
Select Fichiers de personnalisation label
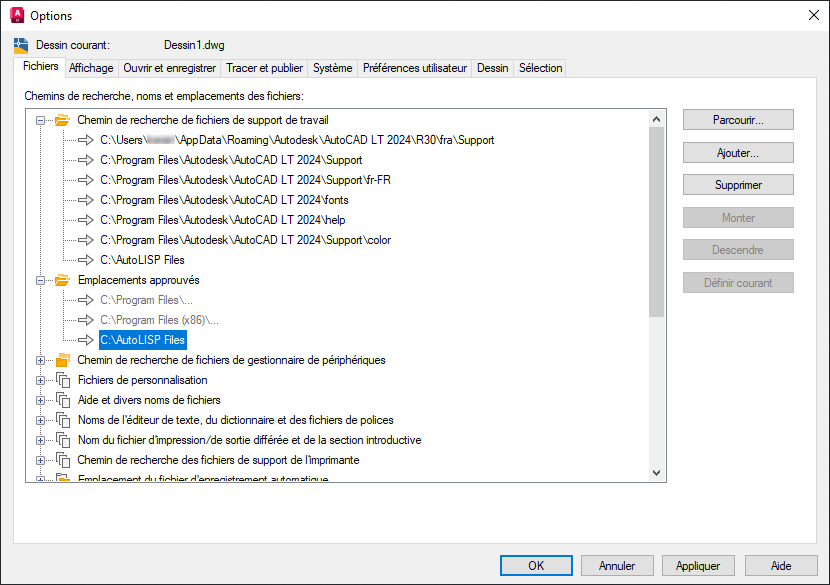tap(142, 380)
